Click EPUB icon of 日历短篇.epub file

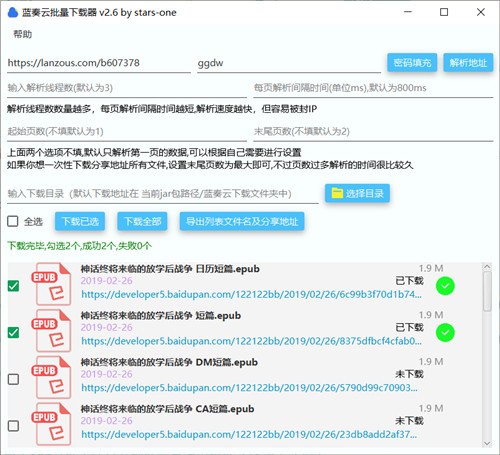tap(52, 284)
